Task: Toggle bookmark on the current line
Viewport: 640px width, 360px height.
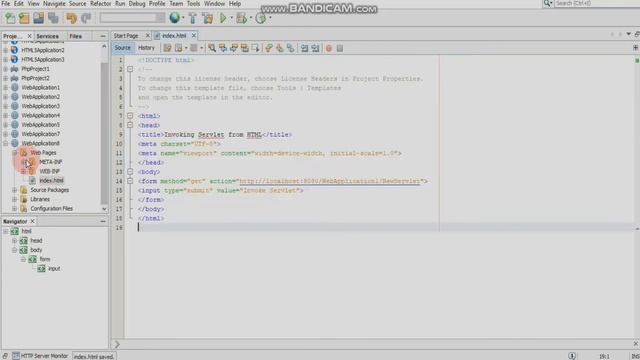Action: pyautogui.click(x=291, y=48)
